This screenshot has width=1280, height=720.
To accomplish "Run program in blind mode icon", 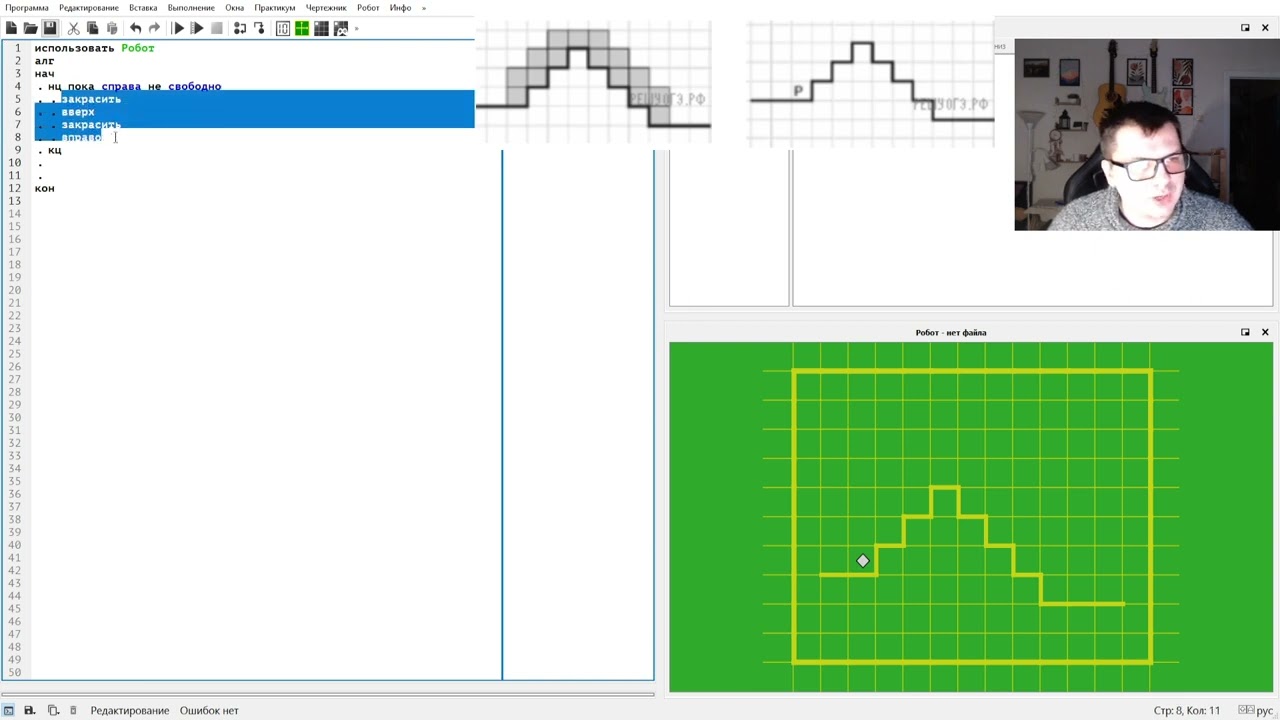I will tap(197, 28).
